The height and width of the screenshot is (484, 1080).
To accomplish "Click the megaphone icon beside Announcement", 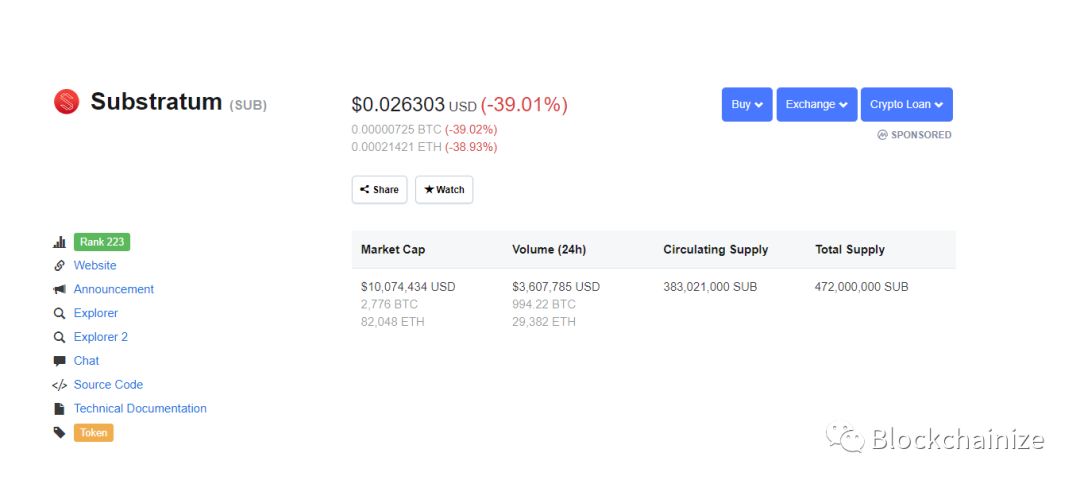I will [59, 290].
